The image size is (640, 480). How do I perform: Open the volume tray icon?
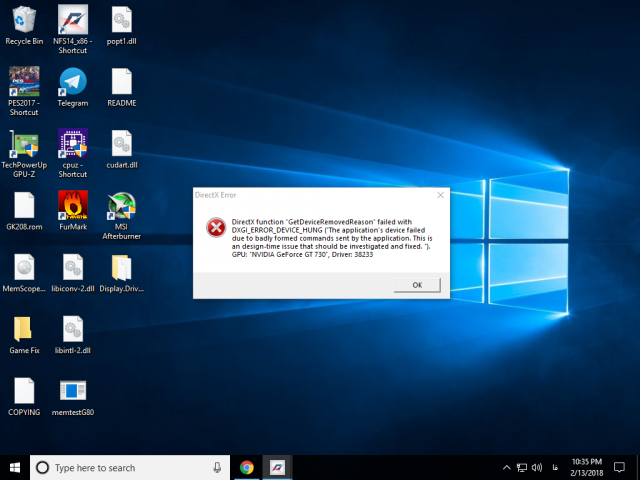point(537,467)
